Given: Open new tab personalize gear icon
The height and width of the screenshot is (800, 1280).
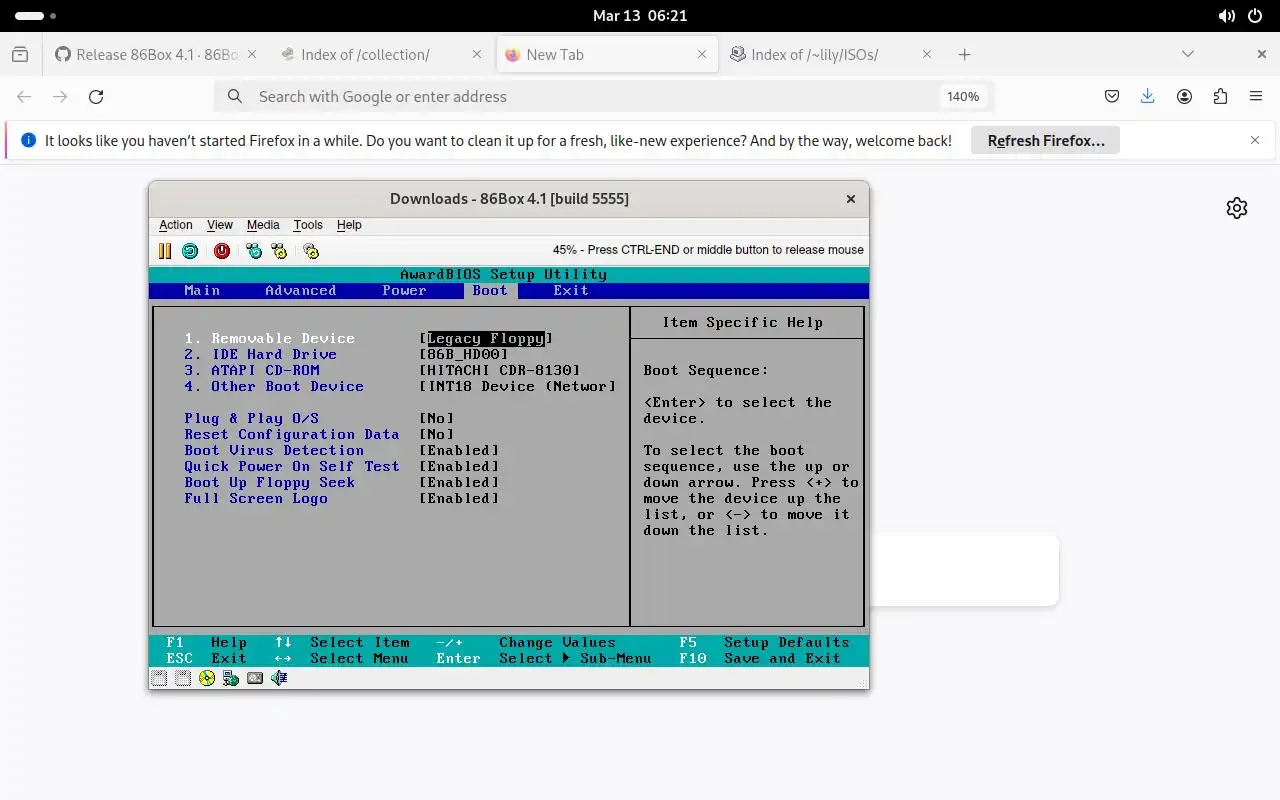Looking at the screenshot, I should coord(1237,208).
